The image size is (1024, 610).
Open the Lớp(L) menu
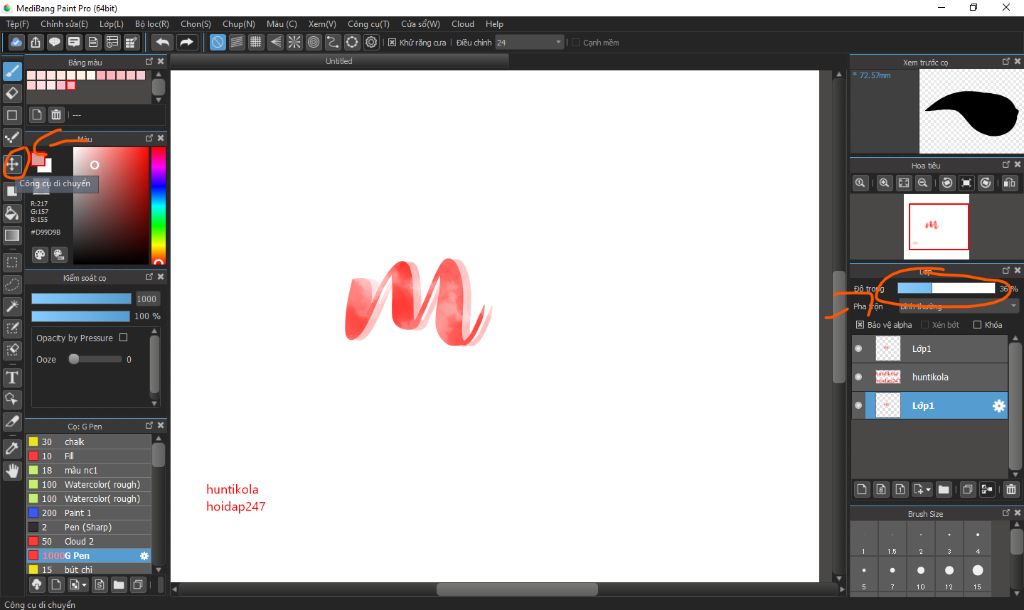(111, 24)
